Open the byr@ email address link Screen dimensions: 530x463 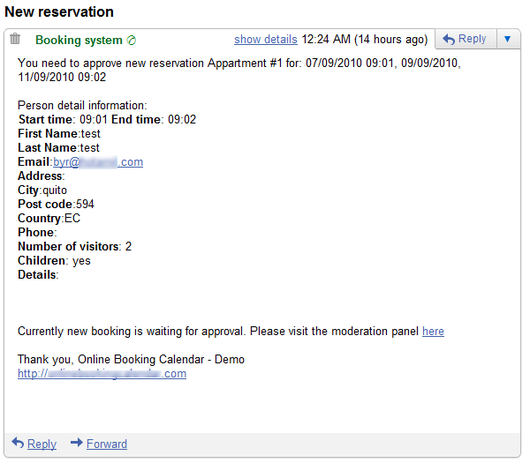98,162
